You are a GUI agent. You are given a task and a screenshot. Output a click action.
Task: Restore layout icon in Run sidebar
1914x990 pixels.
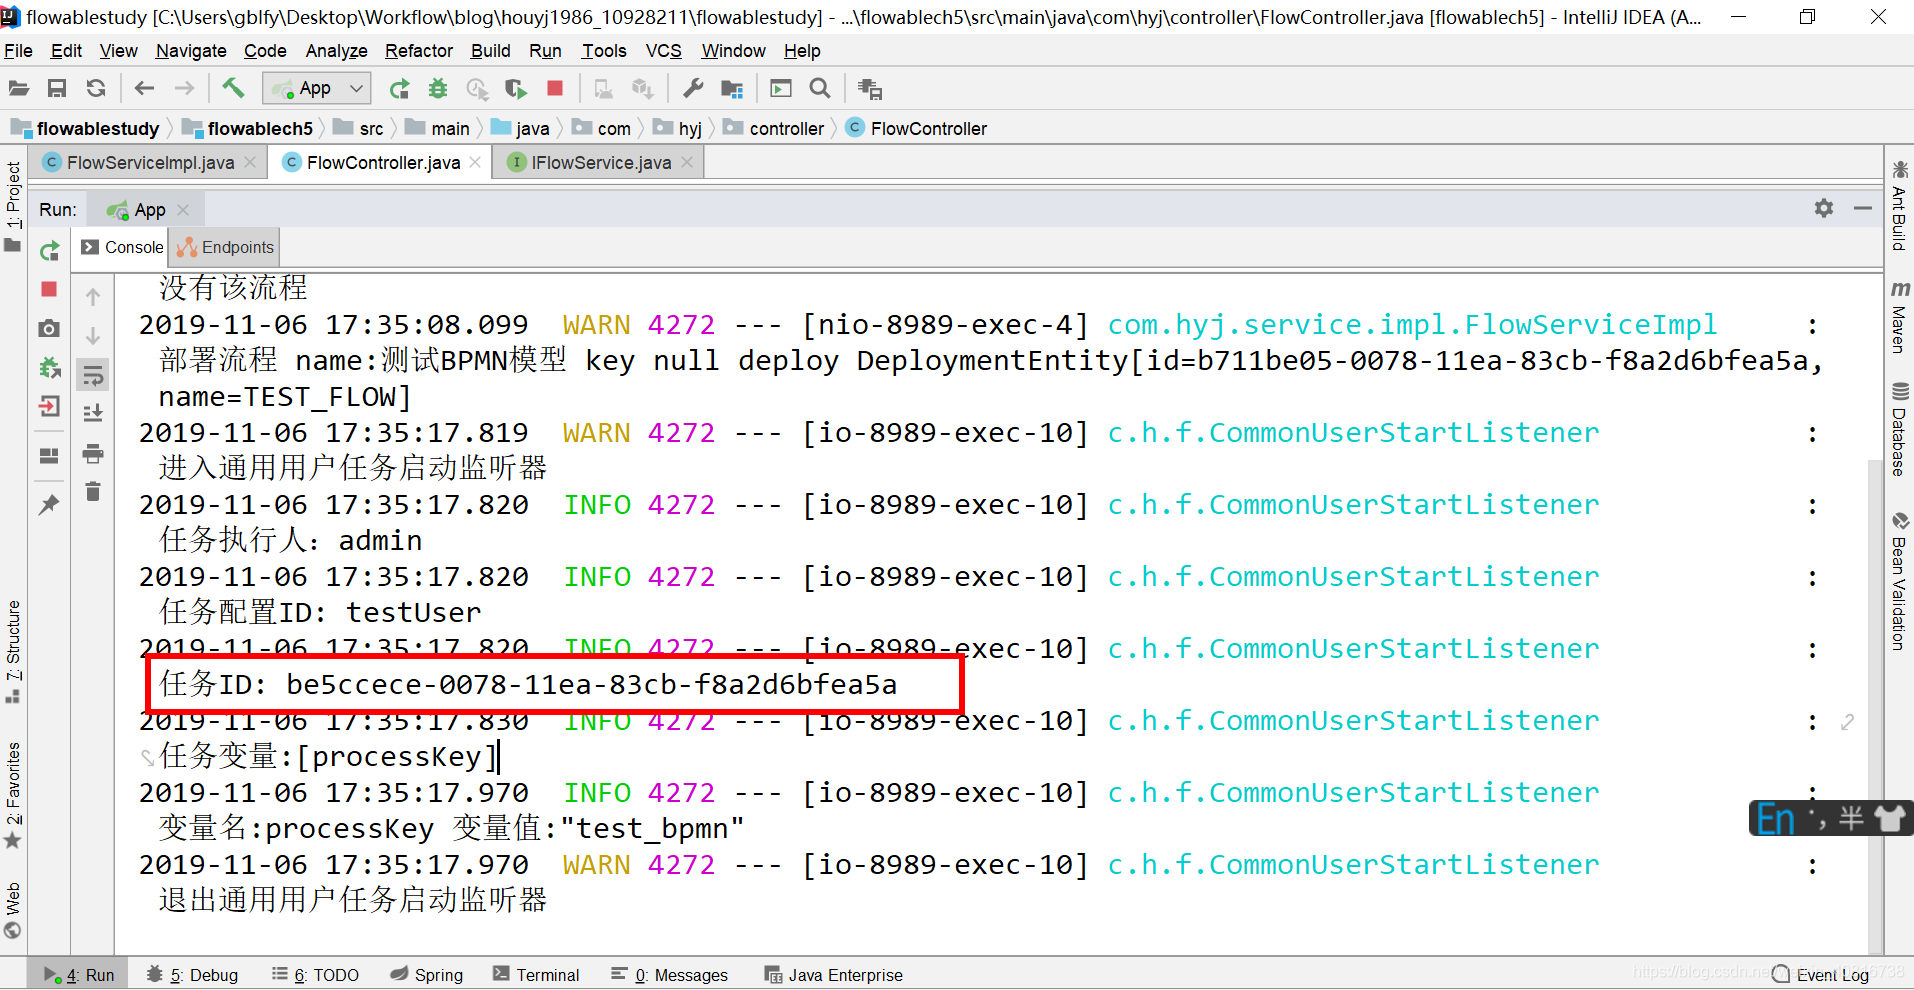49,456
